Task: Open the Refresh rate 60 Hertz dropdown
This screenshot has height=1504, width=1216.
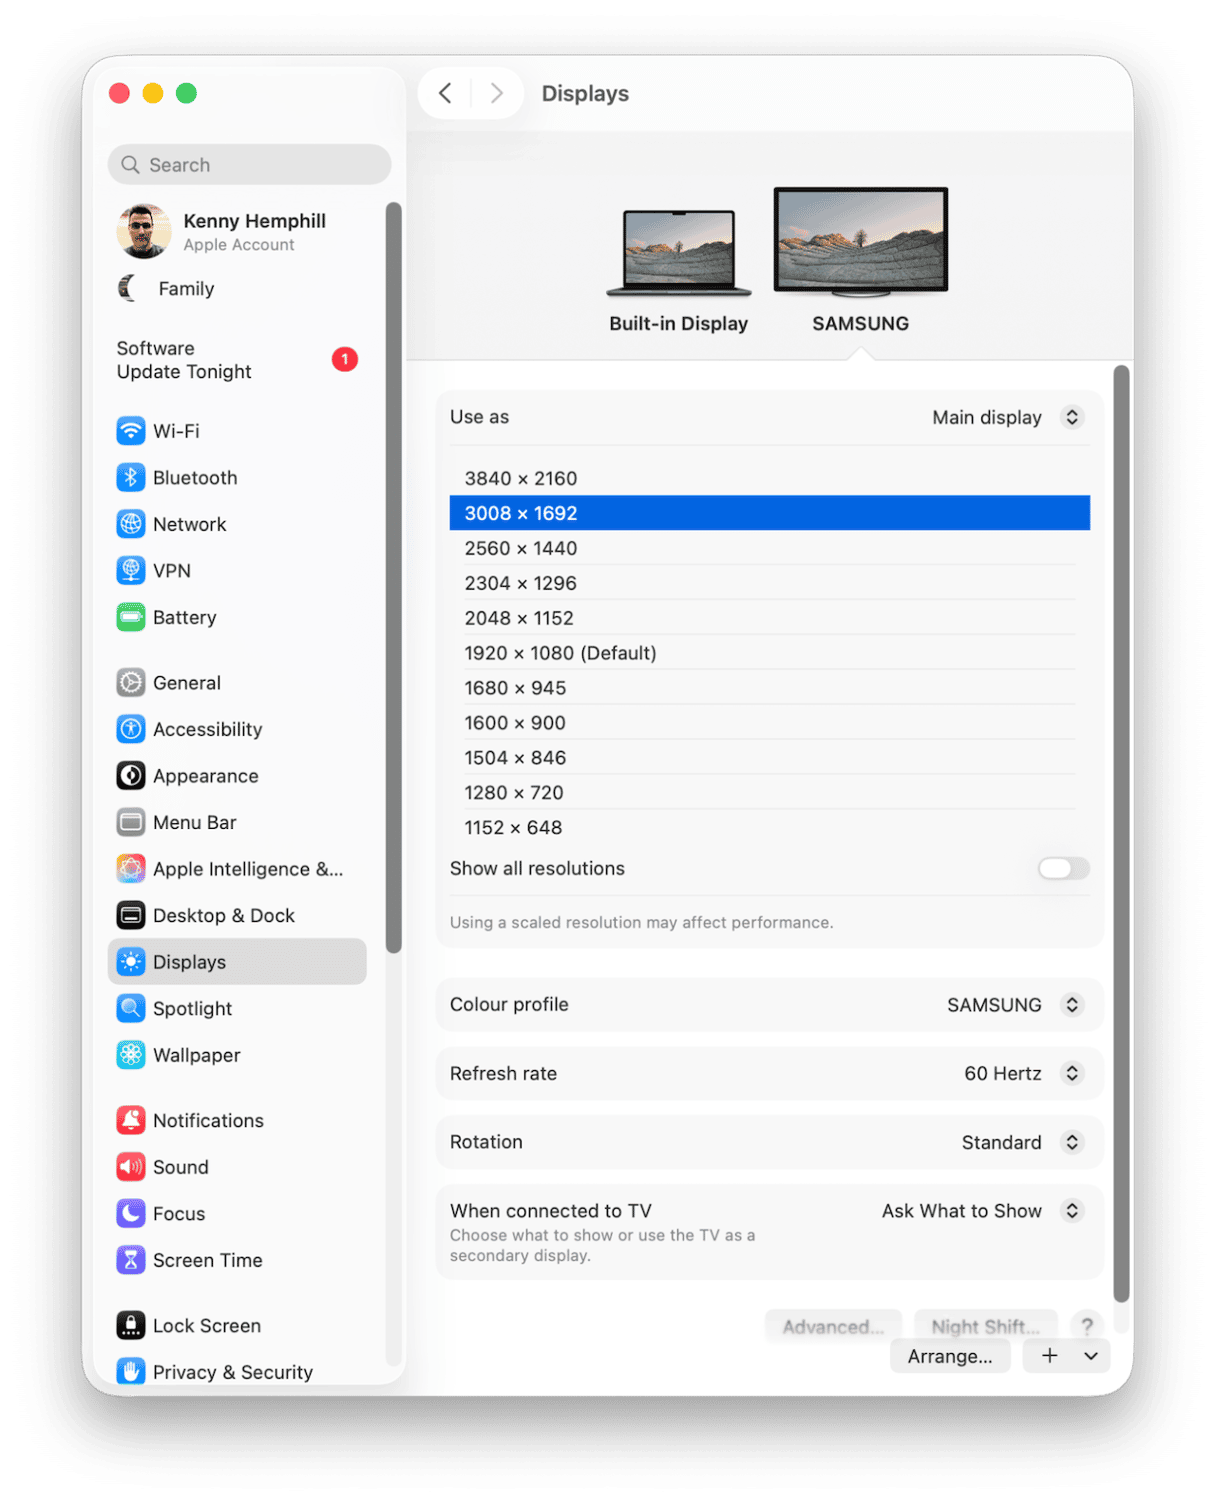Action: click(x=1021, y=1073)
